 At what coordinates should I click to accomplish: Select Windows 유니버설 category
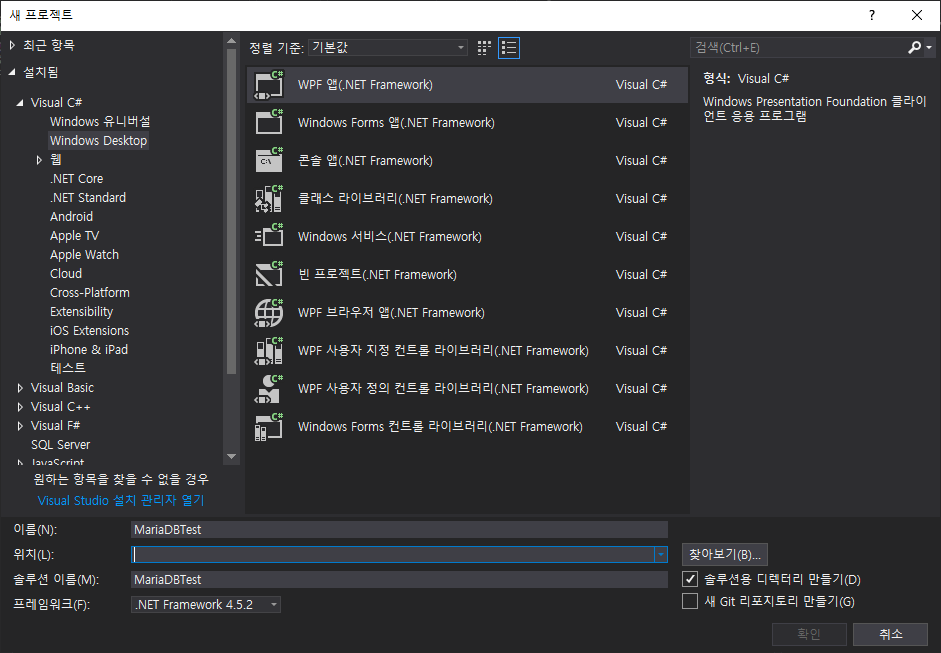tap(100, 121)
